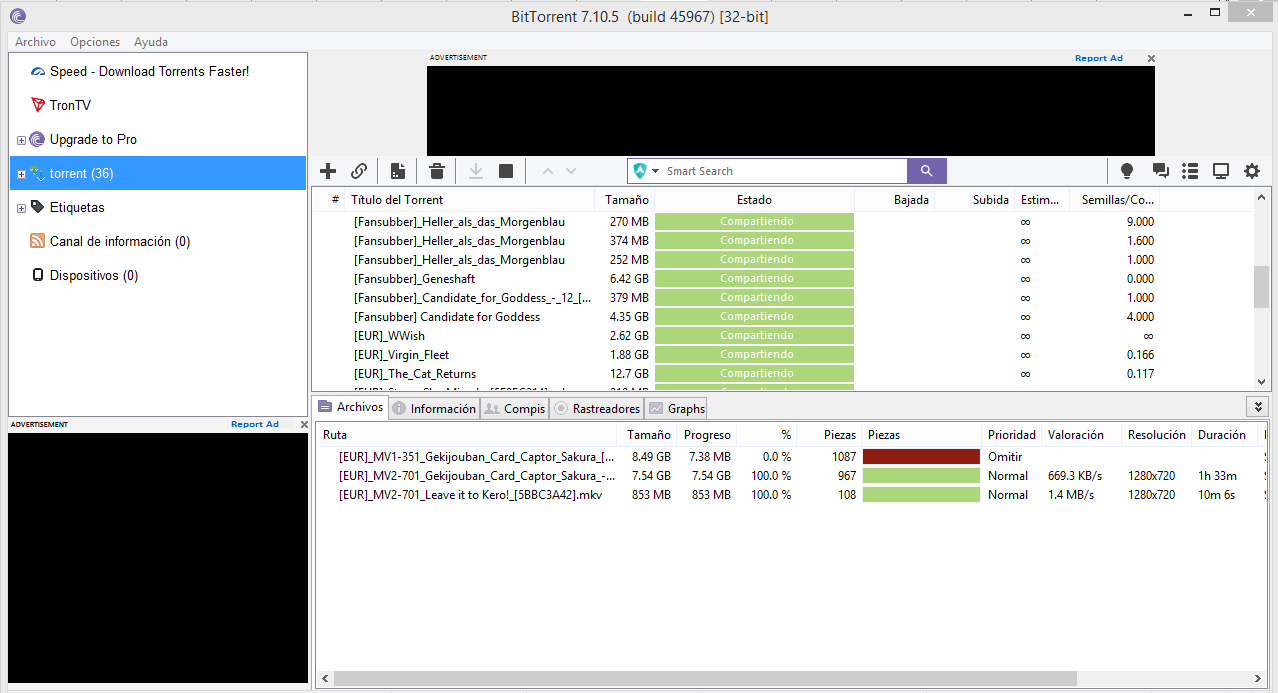The height and width of the screenshot is (693, 1278).
Task: Open Preferences via the gear icon
Action: pos(1252,171)
